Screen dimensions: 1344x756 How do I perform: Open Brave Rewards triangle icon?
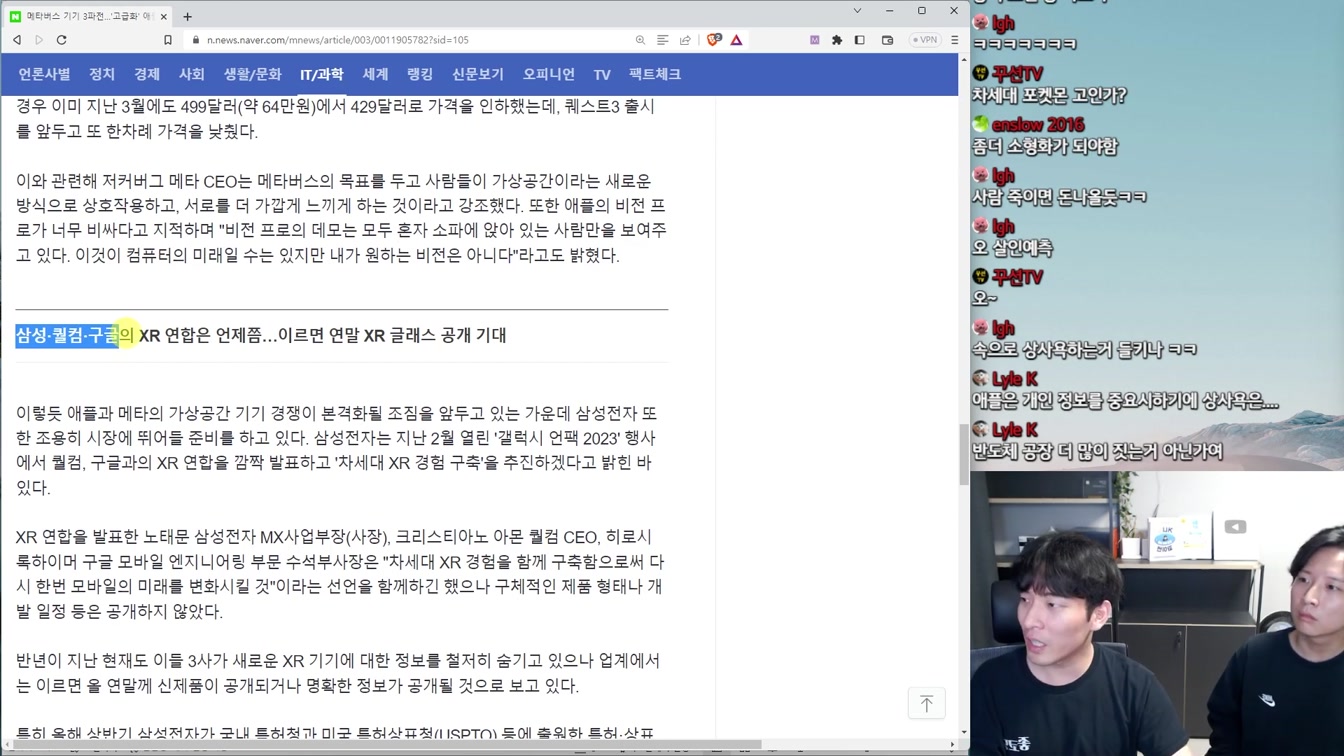(736, 40)
